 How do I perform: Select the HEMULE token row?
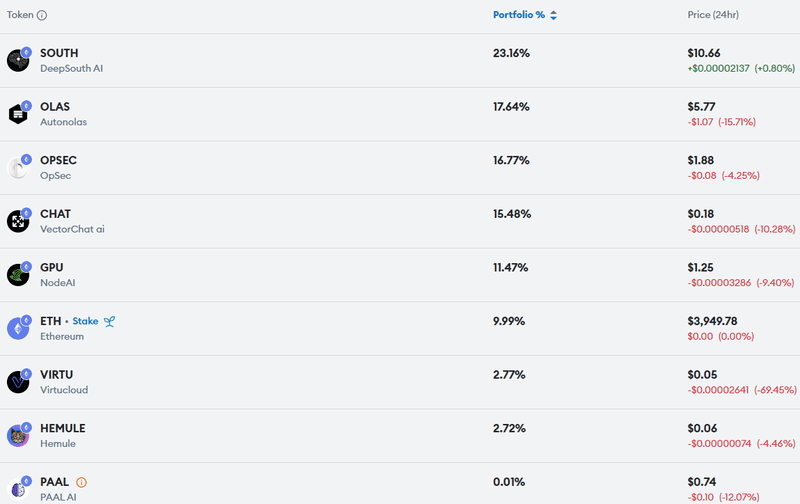400,436
